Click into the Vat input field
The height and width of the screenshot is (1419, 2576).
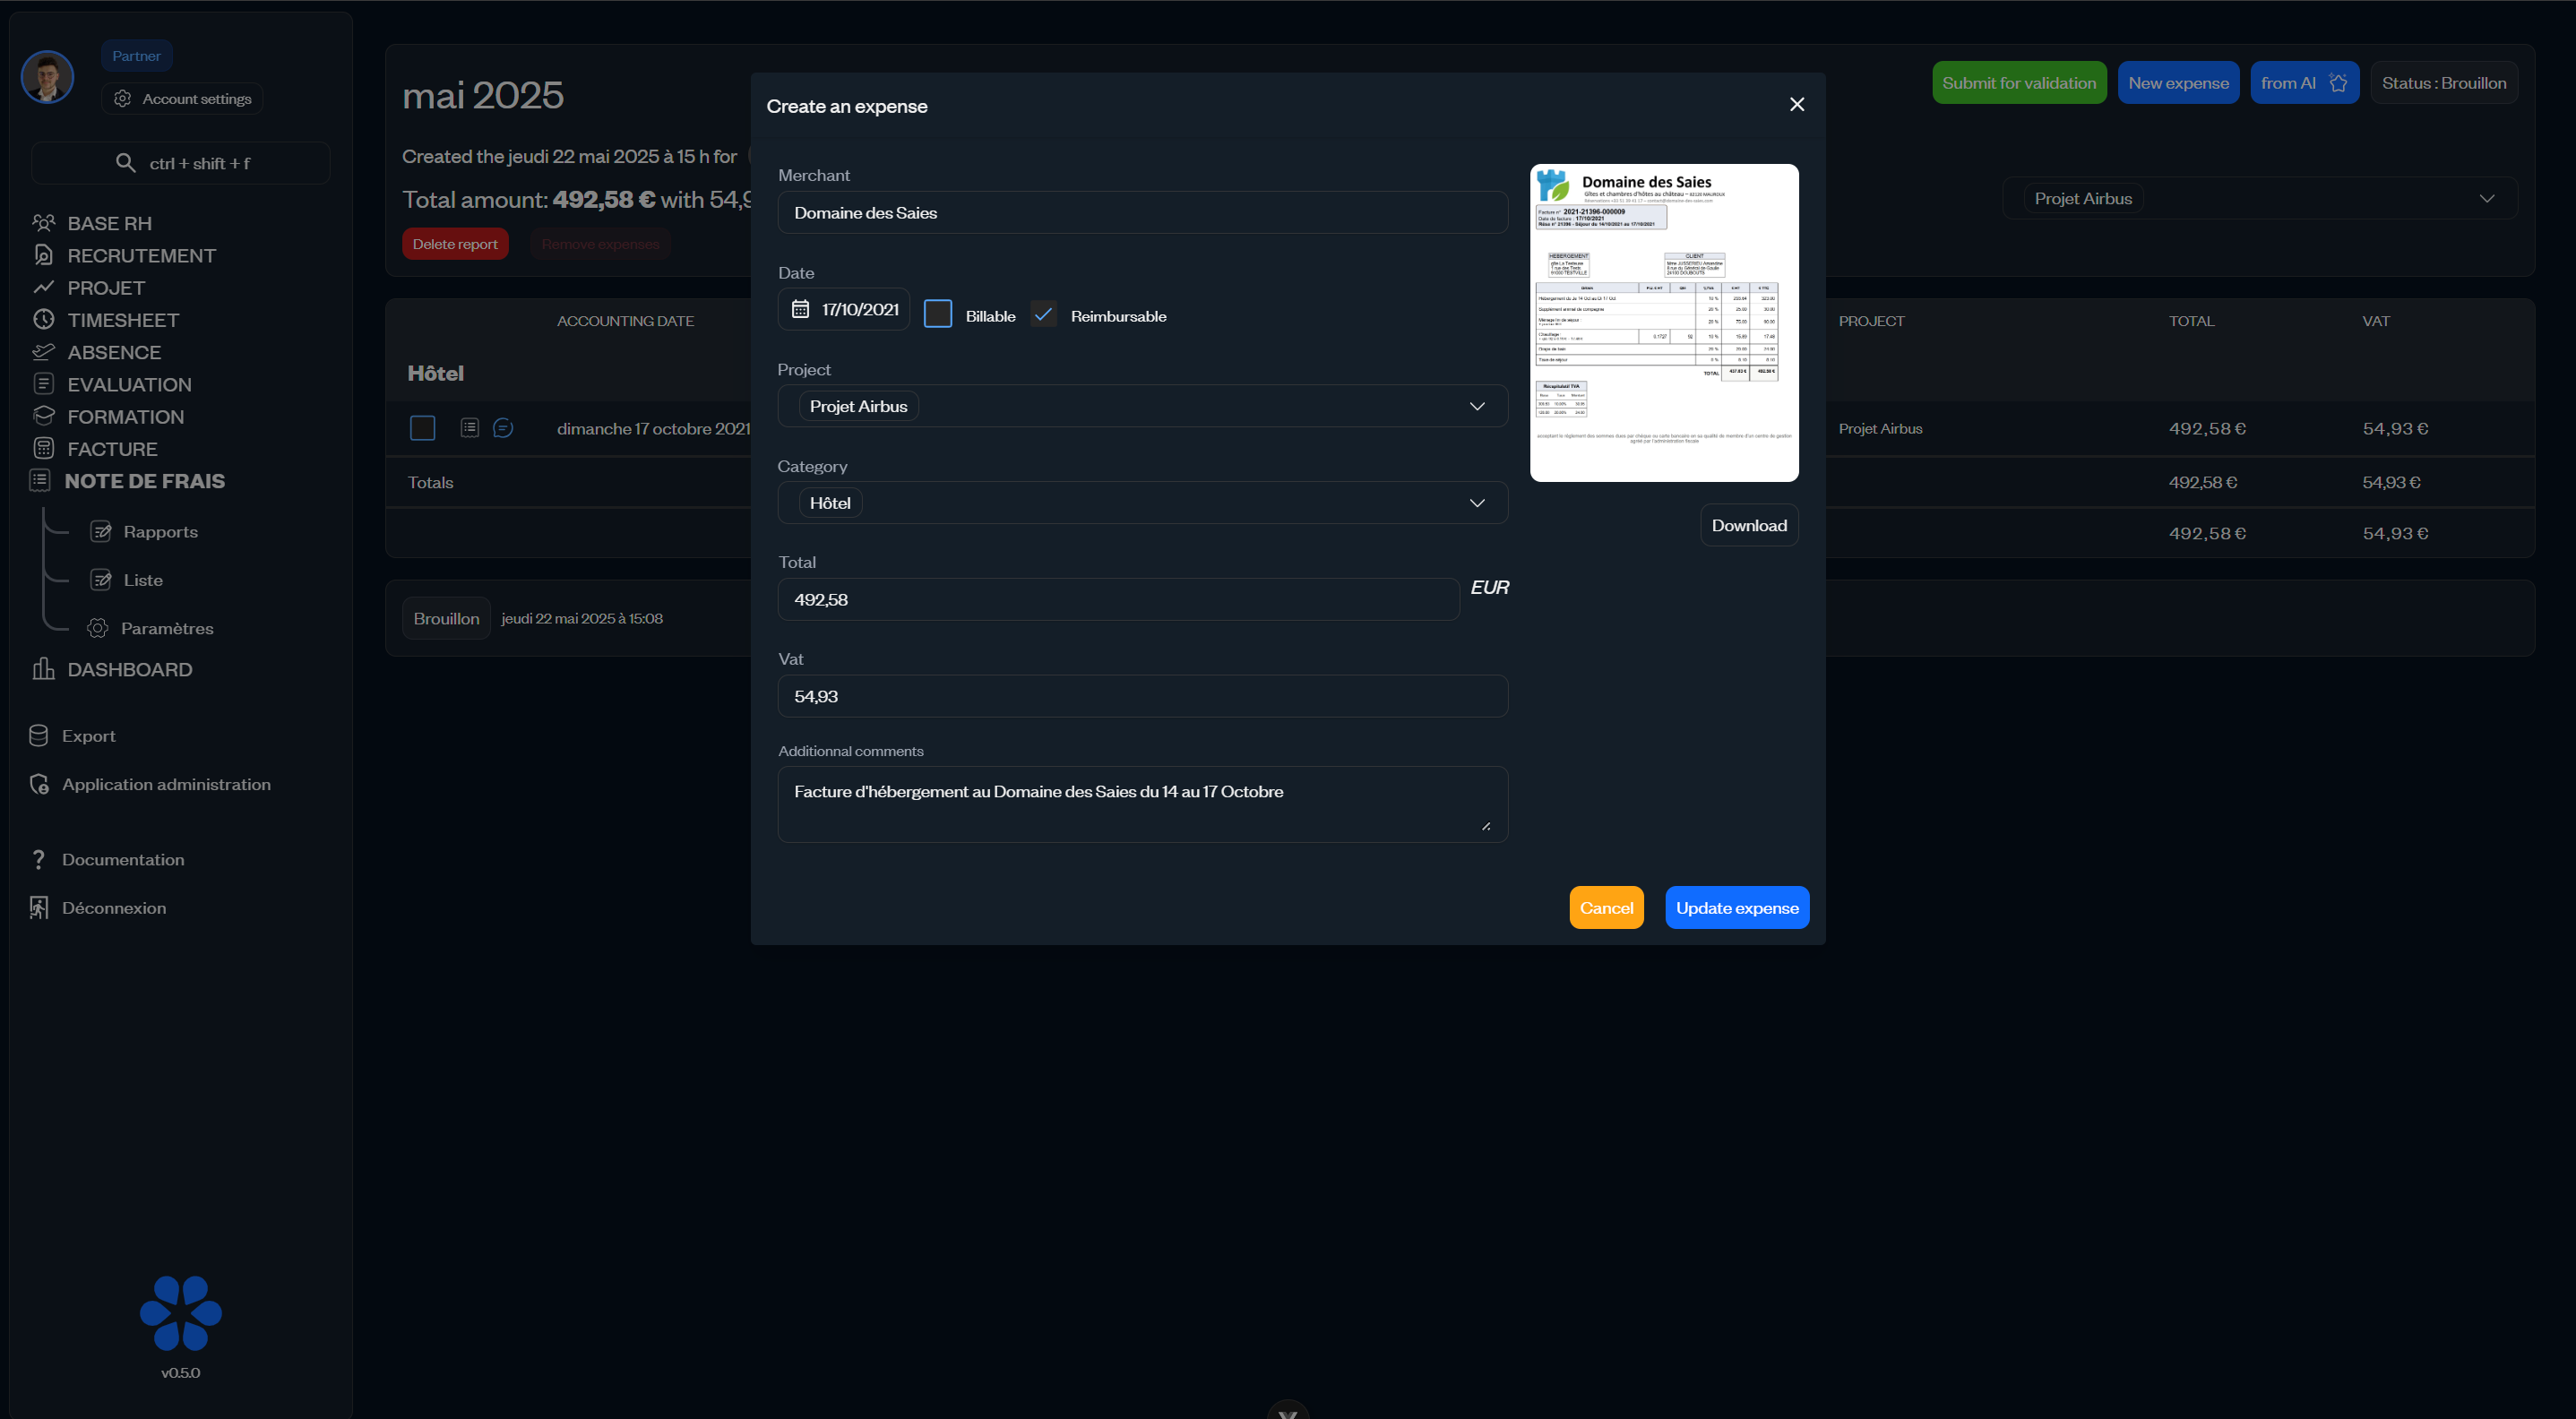point(1142,696)
